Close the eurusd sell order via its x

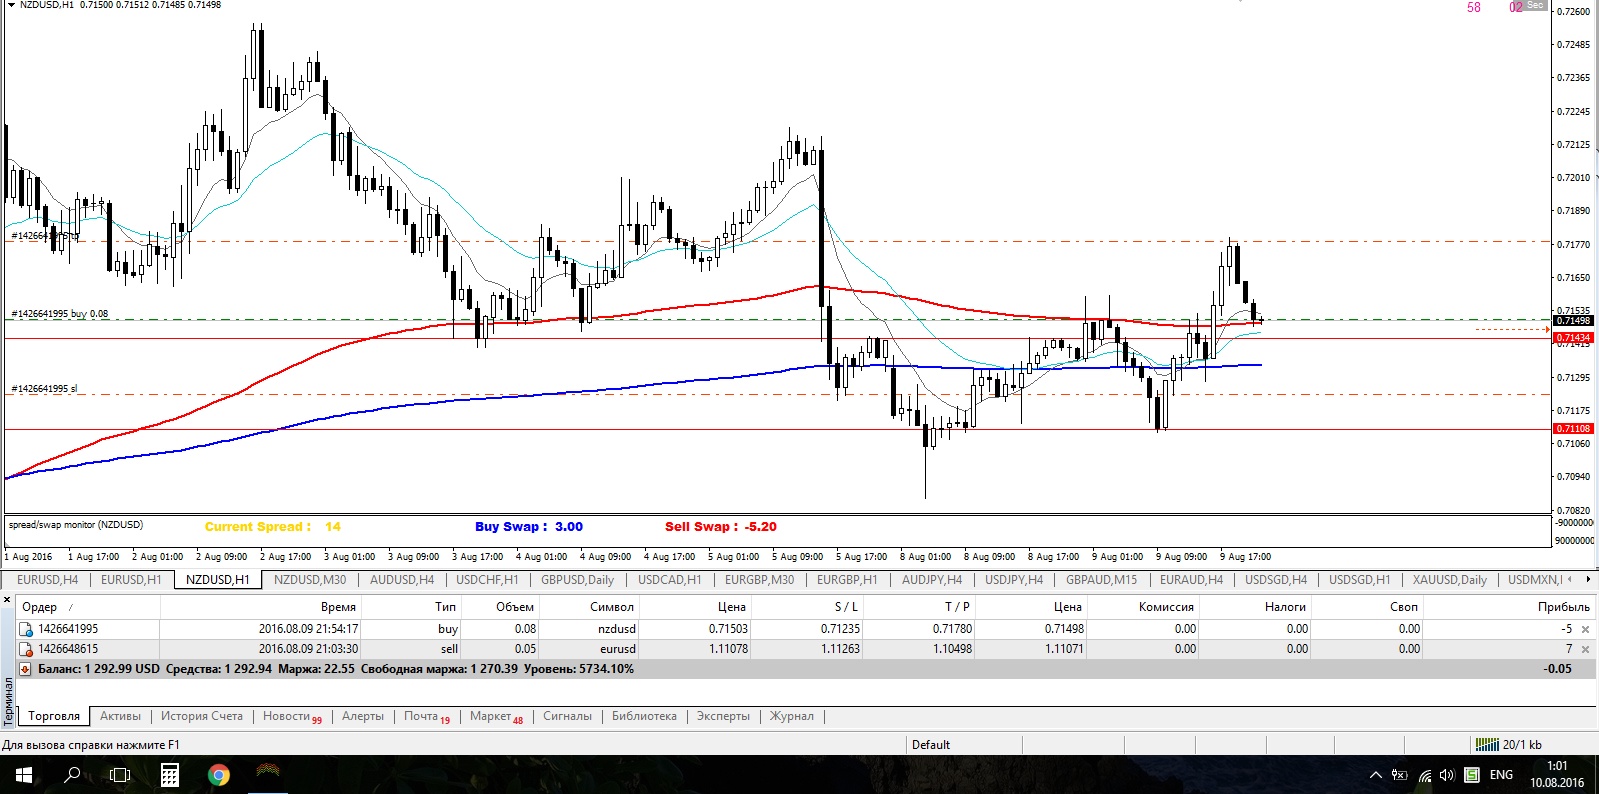[1585, 649]
